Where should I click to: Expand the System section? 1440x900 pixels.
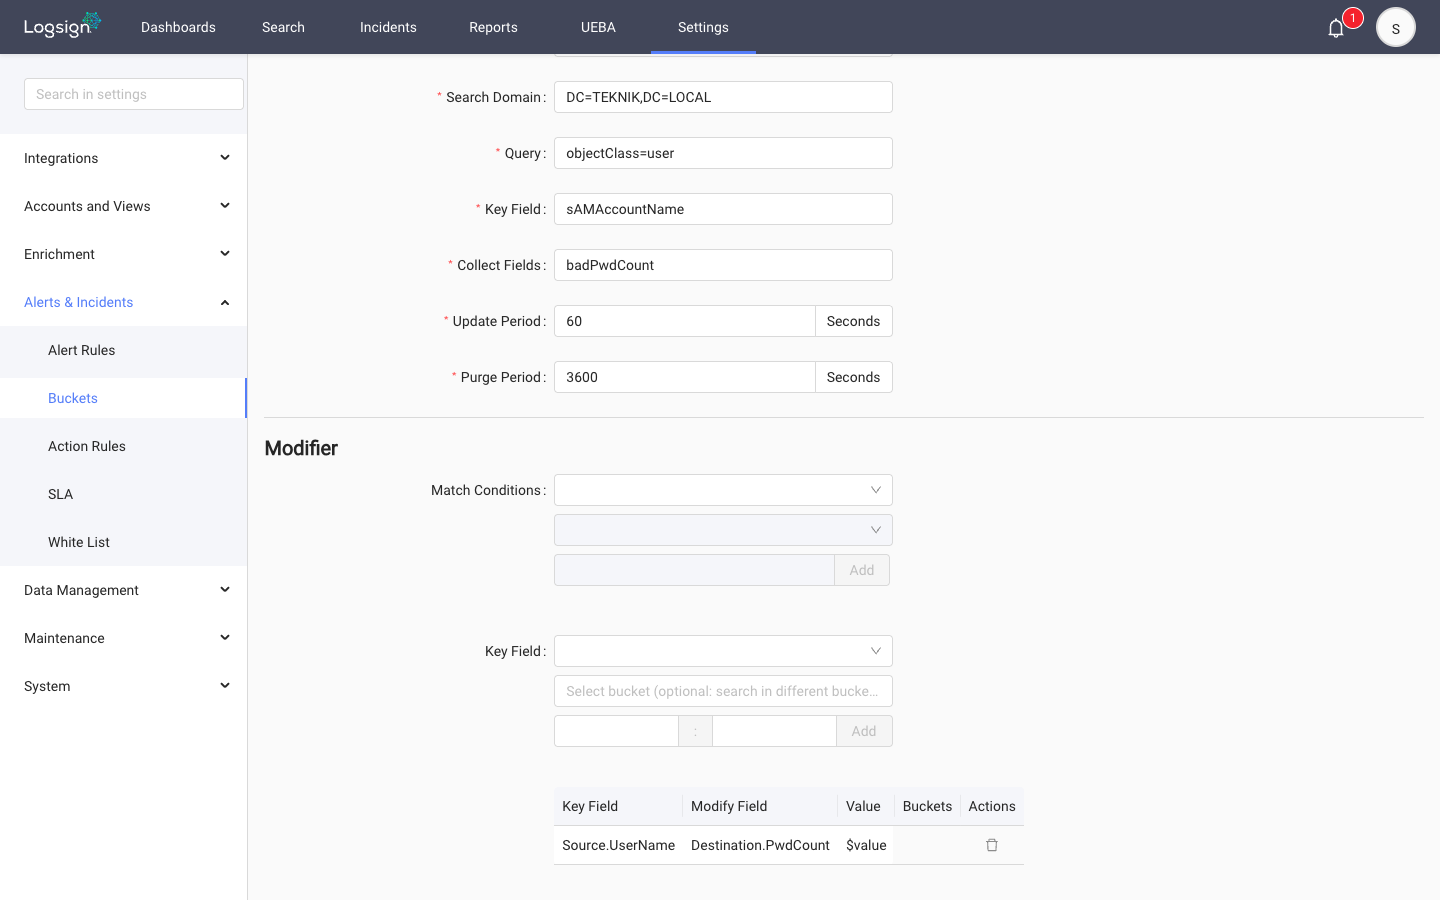(124, 686)
